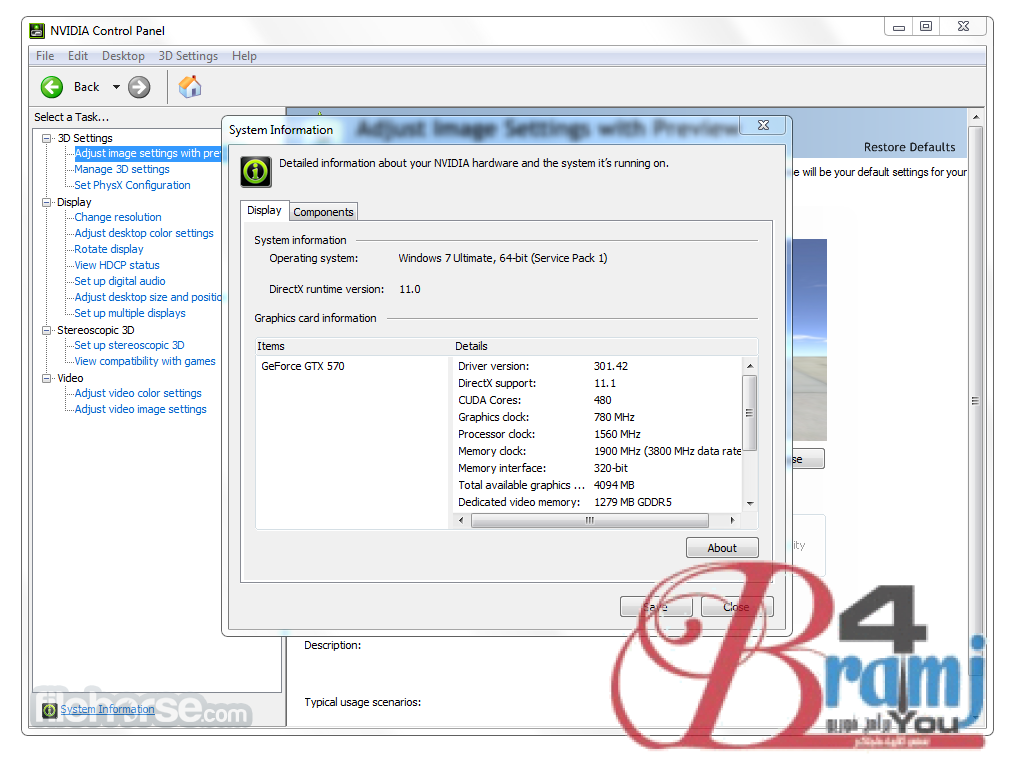Open the Home page icon in the toolbar
This screenshot has width=1015, height=758.
tap(190, 87)
